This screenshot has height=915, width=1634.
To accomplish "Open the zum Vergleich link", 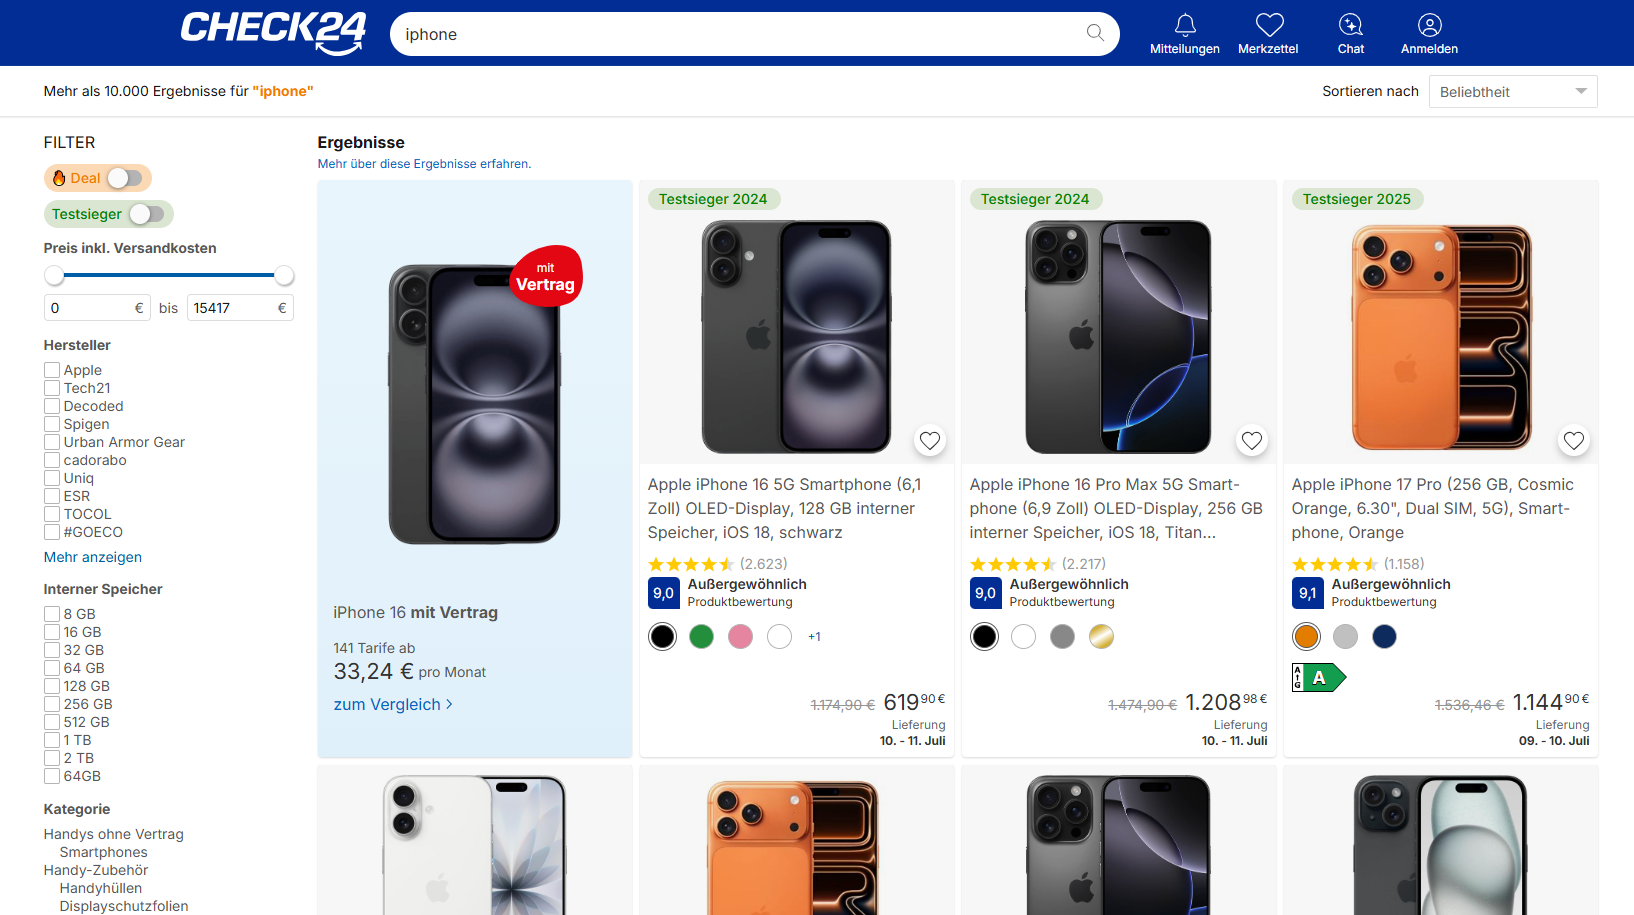I will (x=393, y=704).
